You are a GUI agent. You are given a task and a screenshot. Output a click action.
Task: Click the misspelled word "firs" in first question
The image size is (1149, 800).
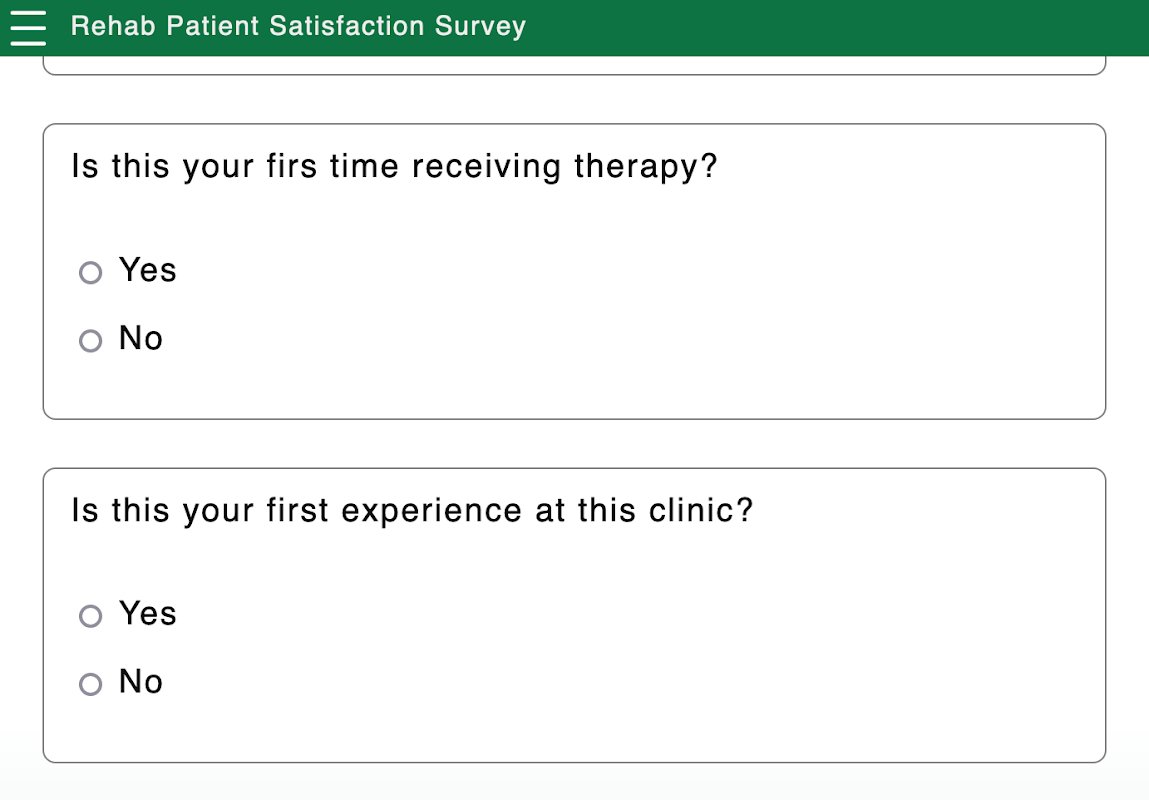coord(292,167)
